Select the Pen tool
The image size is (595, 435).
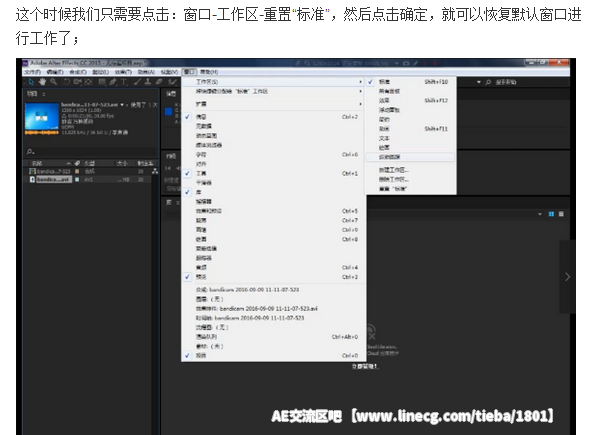[113, 82]
